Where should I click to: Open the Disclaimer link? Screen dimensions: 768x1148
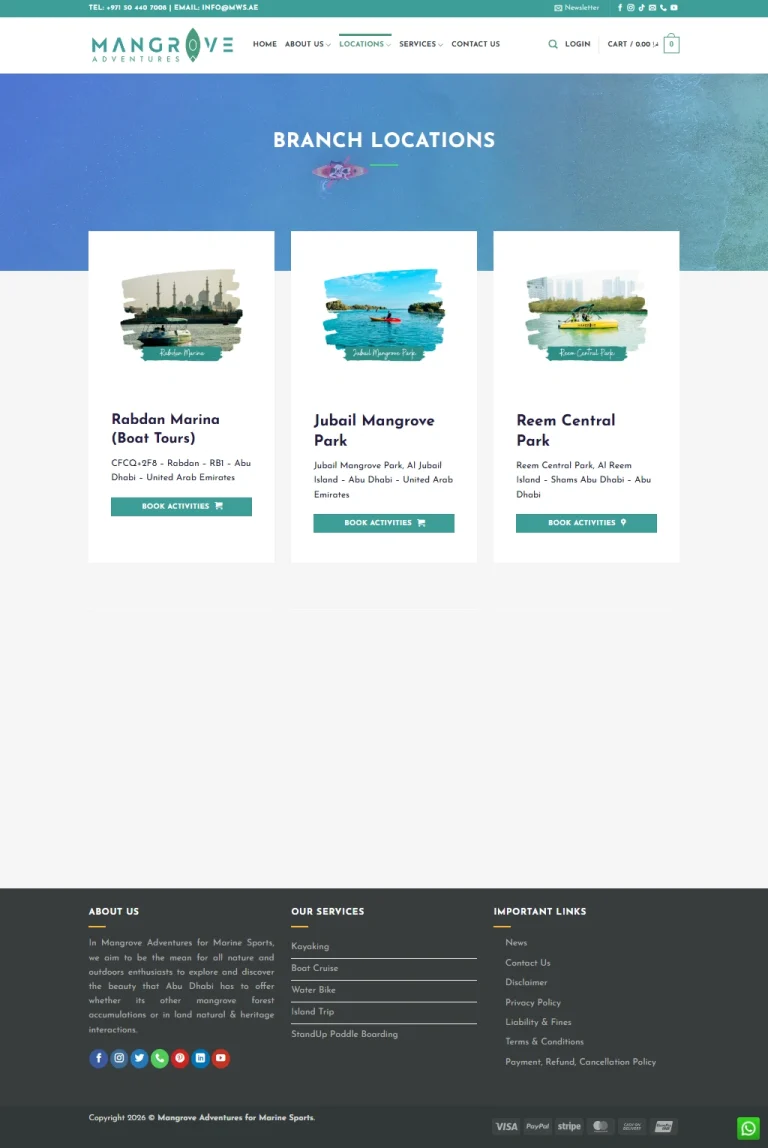point(526,983)
